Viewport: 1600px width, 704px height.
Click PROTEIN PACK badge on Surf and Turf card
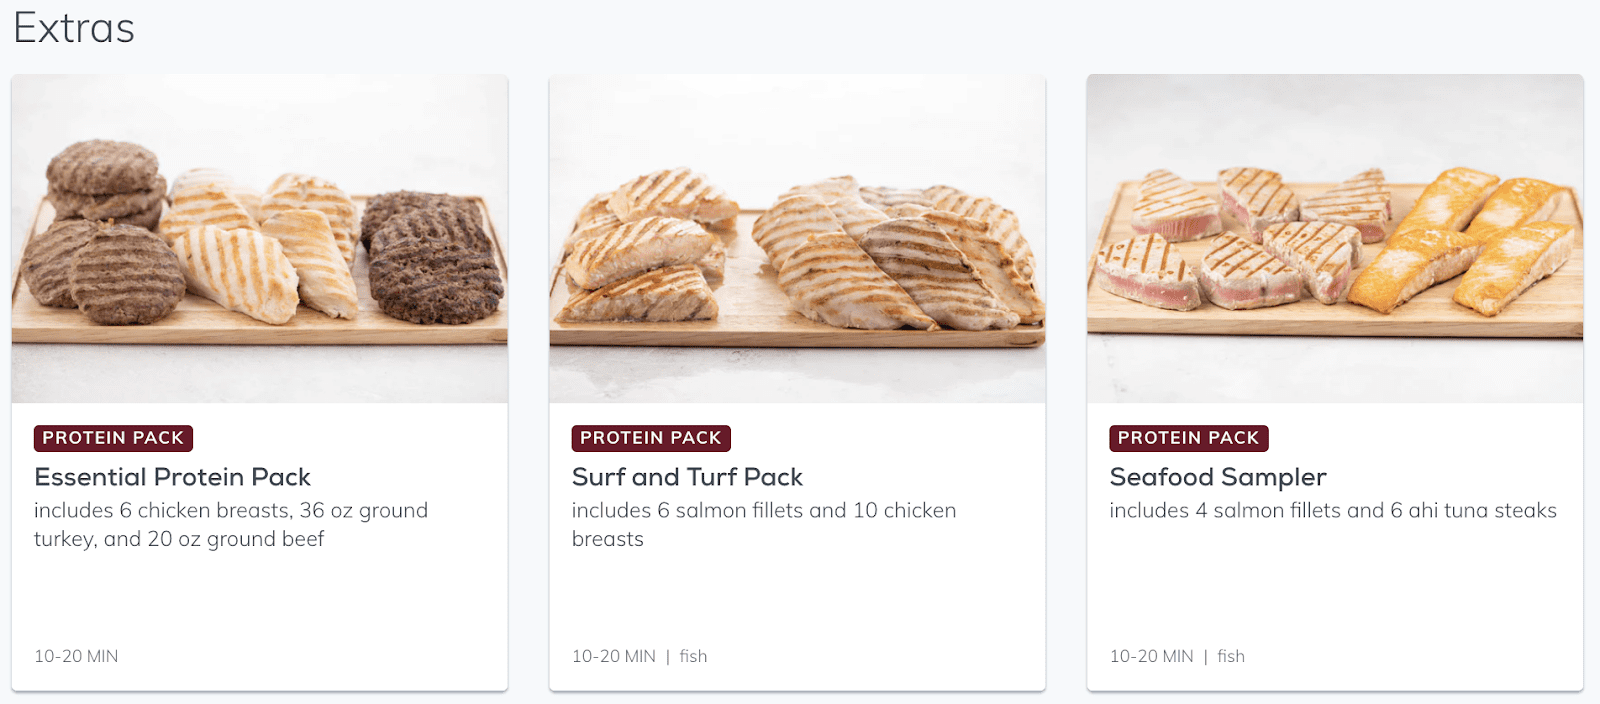pyautogui.click(x=651, y=438)
